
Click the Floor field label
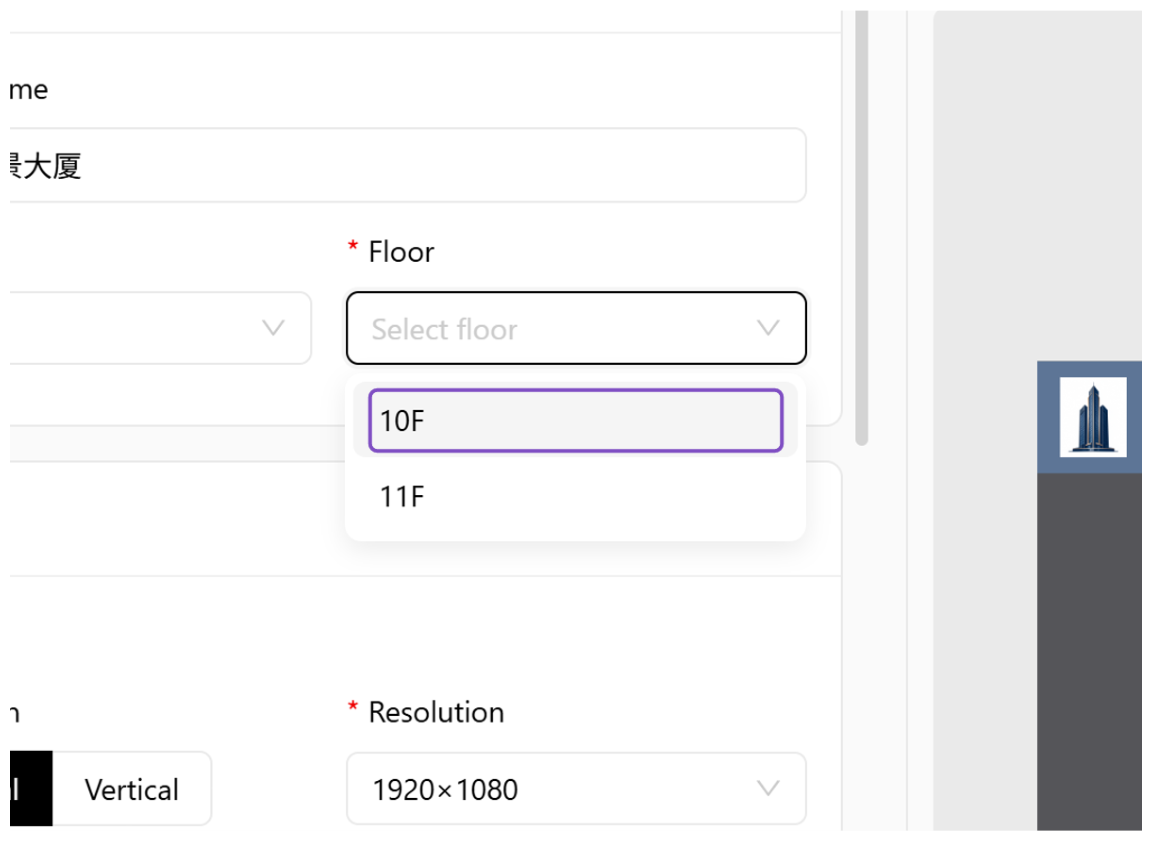[401, 252]
